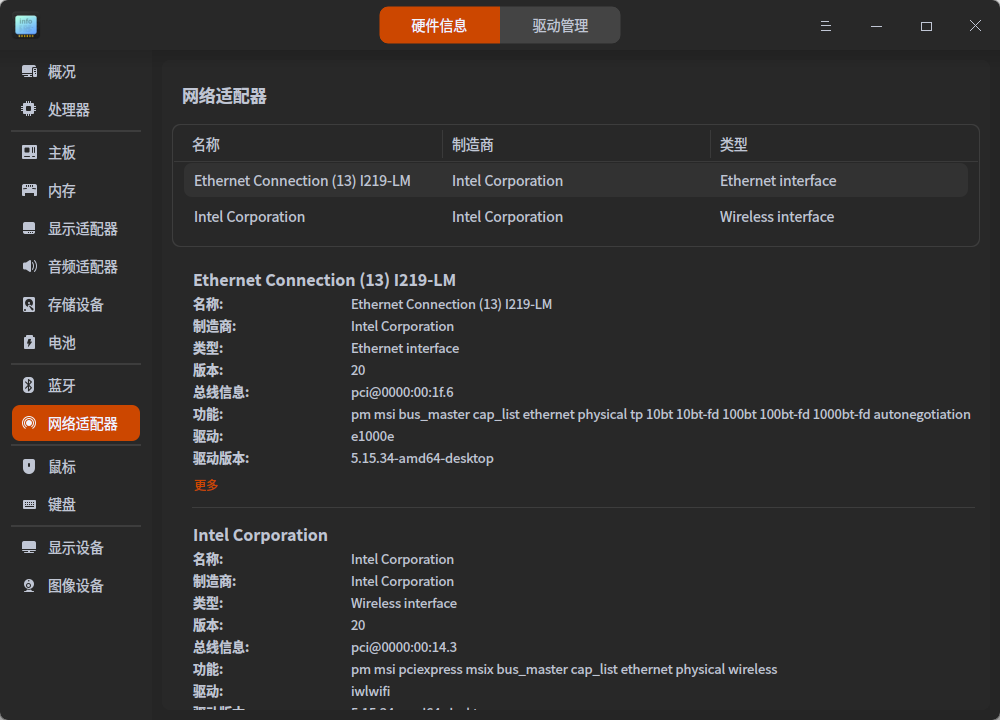The image size is (1000, 720).
Task: Click the Intel Corporation details section heading
Action: coord(260,535)
